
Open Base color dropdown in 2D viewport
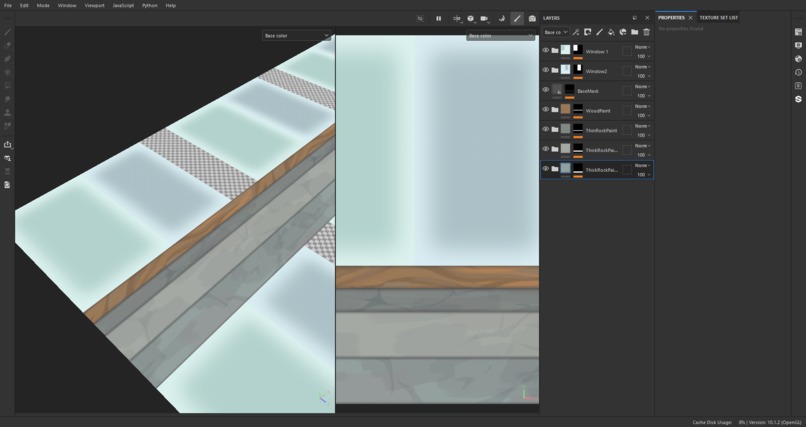pyautogui.click(x=500, y=36)
